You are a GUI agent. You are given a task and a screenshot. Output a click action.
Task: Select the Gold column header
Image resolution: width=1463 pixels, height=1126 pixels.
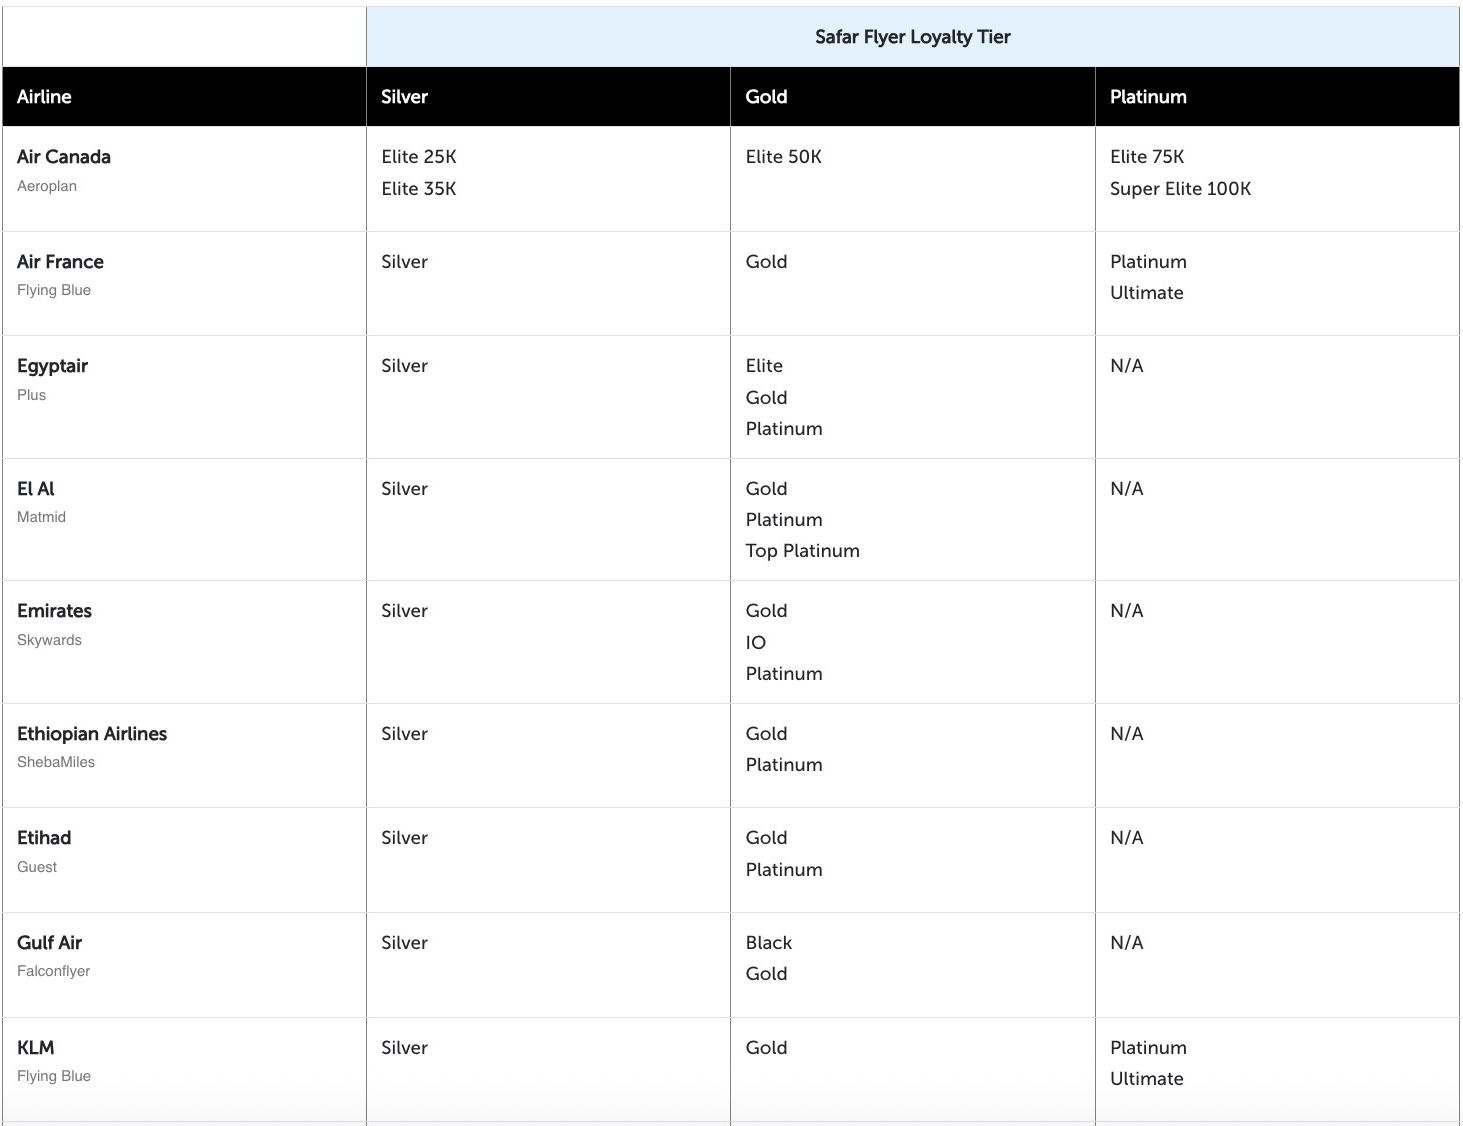click(x=766, y=97)
